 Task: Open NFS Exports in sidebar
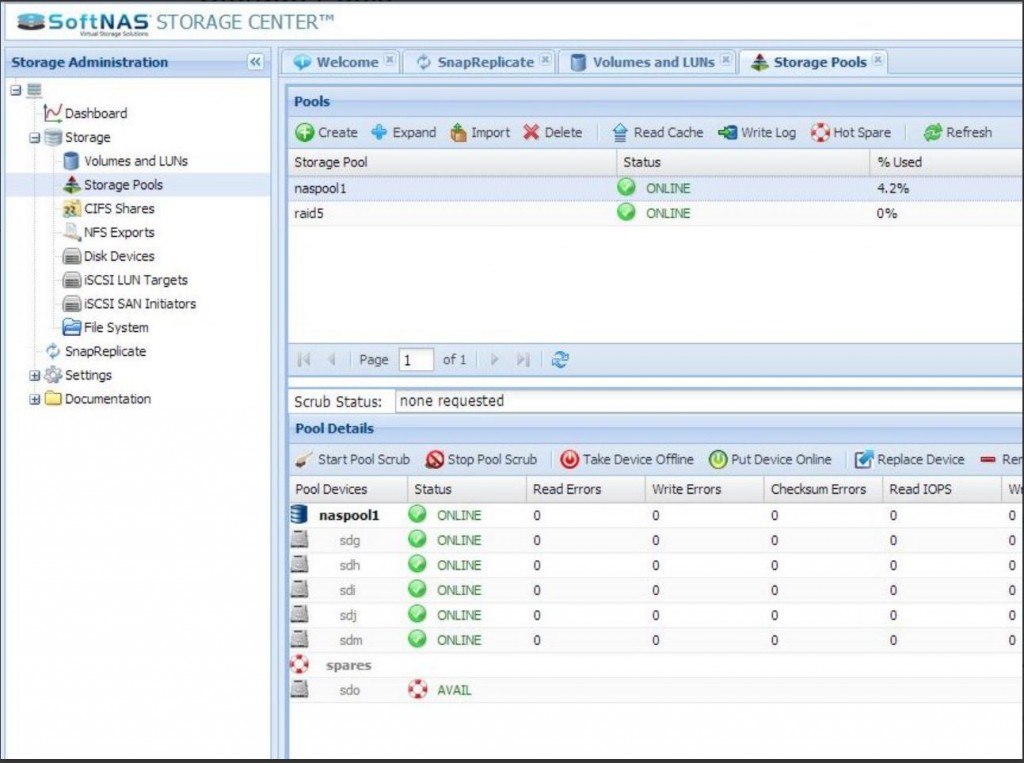point(108,232)
